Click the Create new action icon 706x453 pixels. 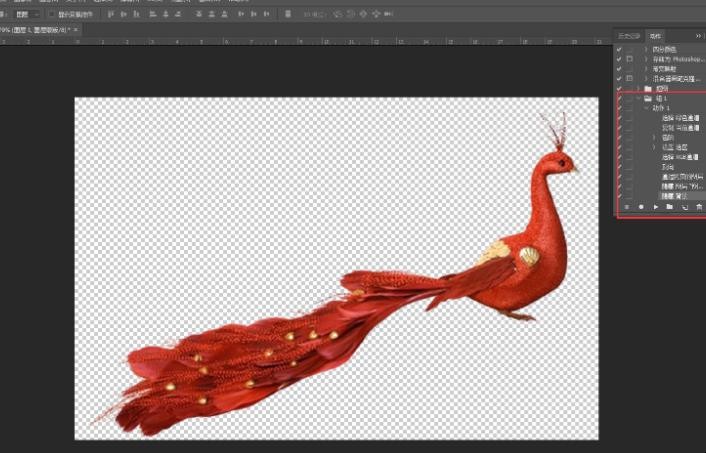click(684, 207)
